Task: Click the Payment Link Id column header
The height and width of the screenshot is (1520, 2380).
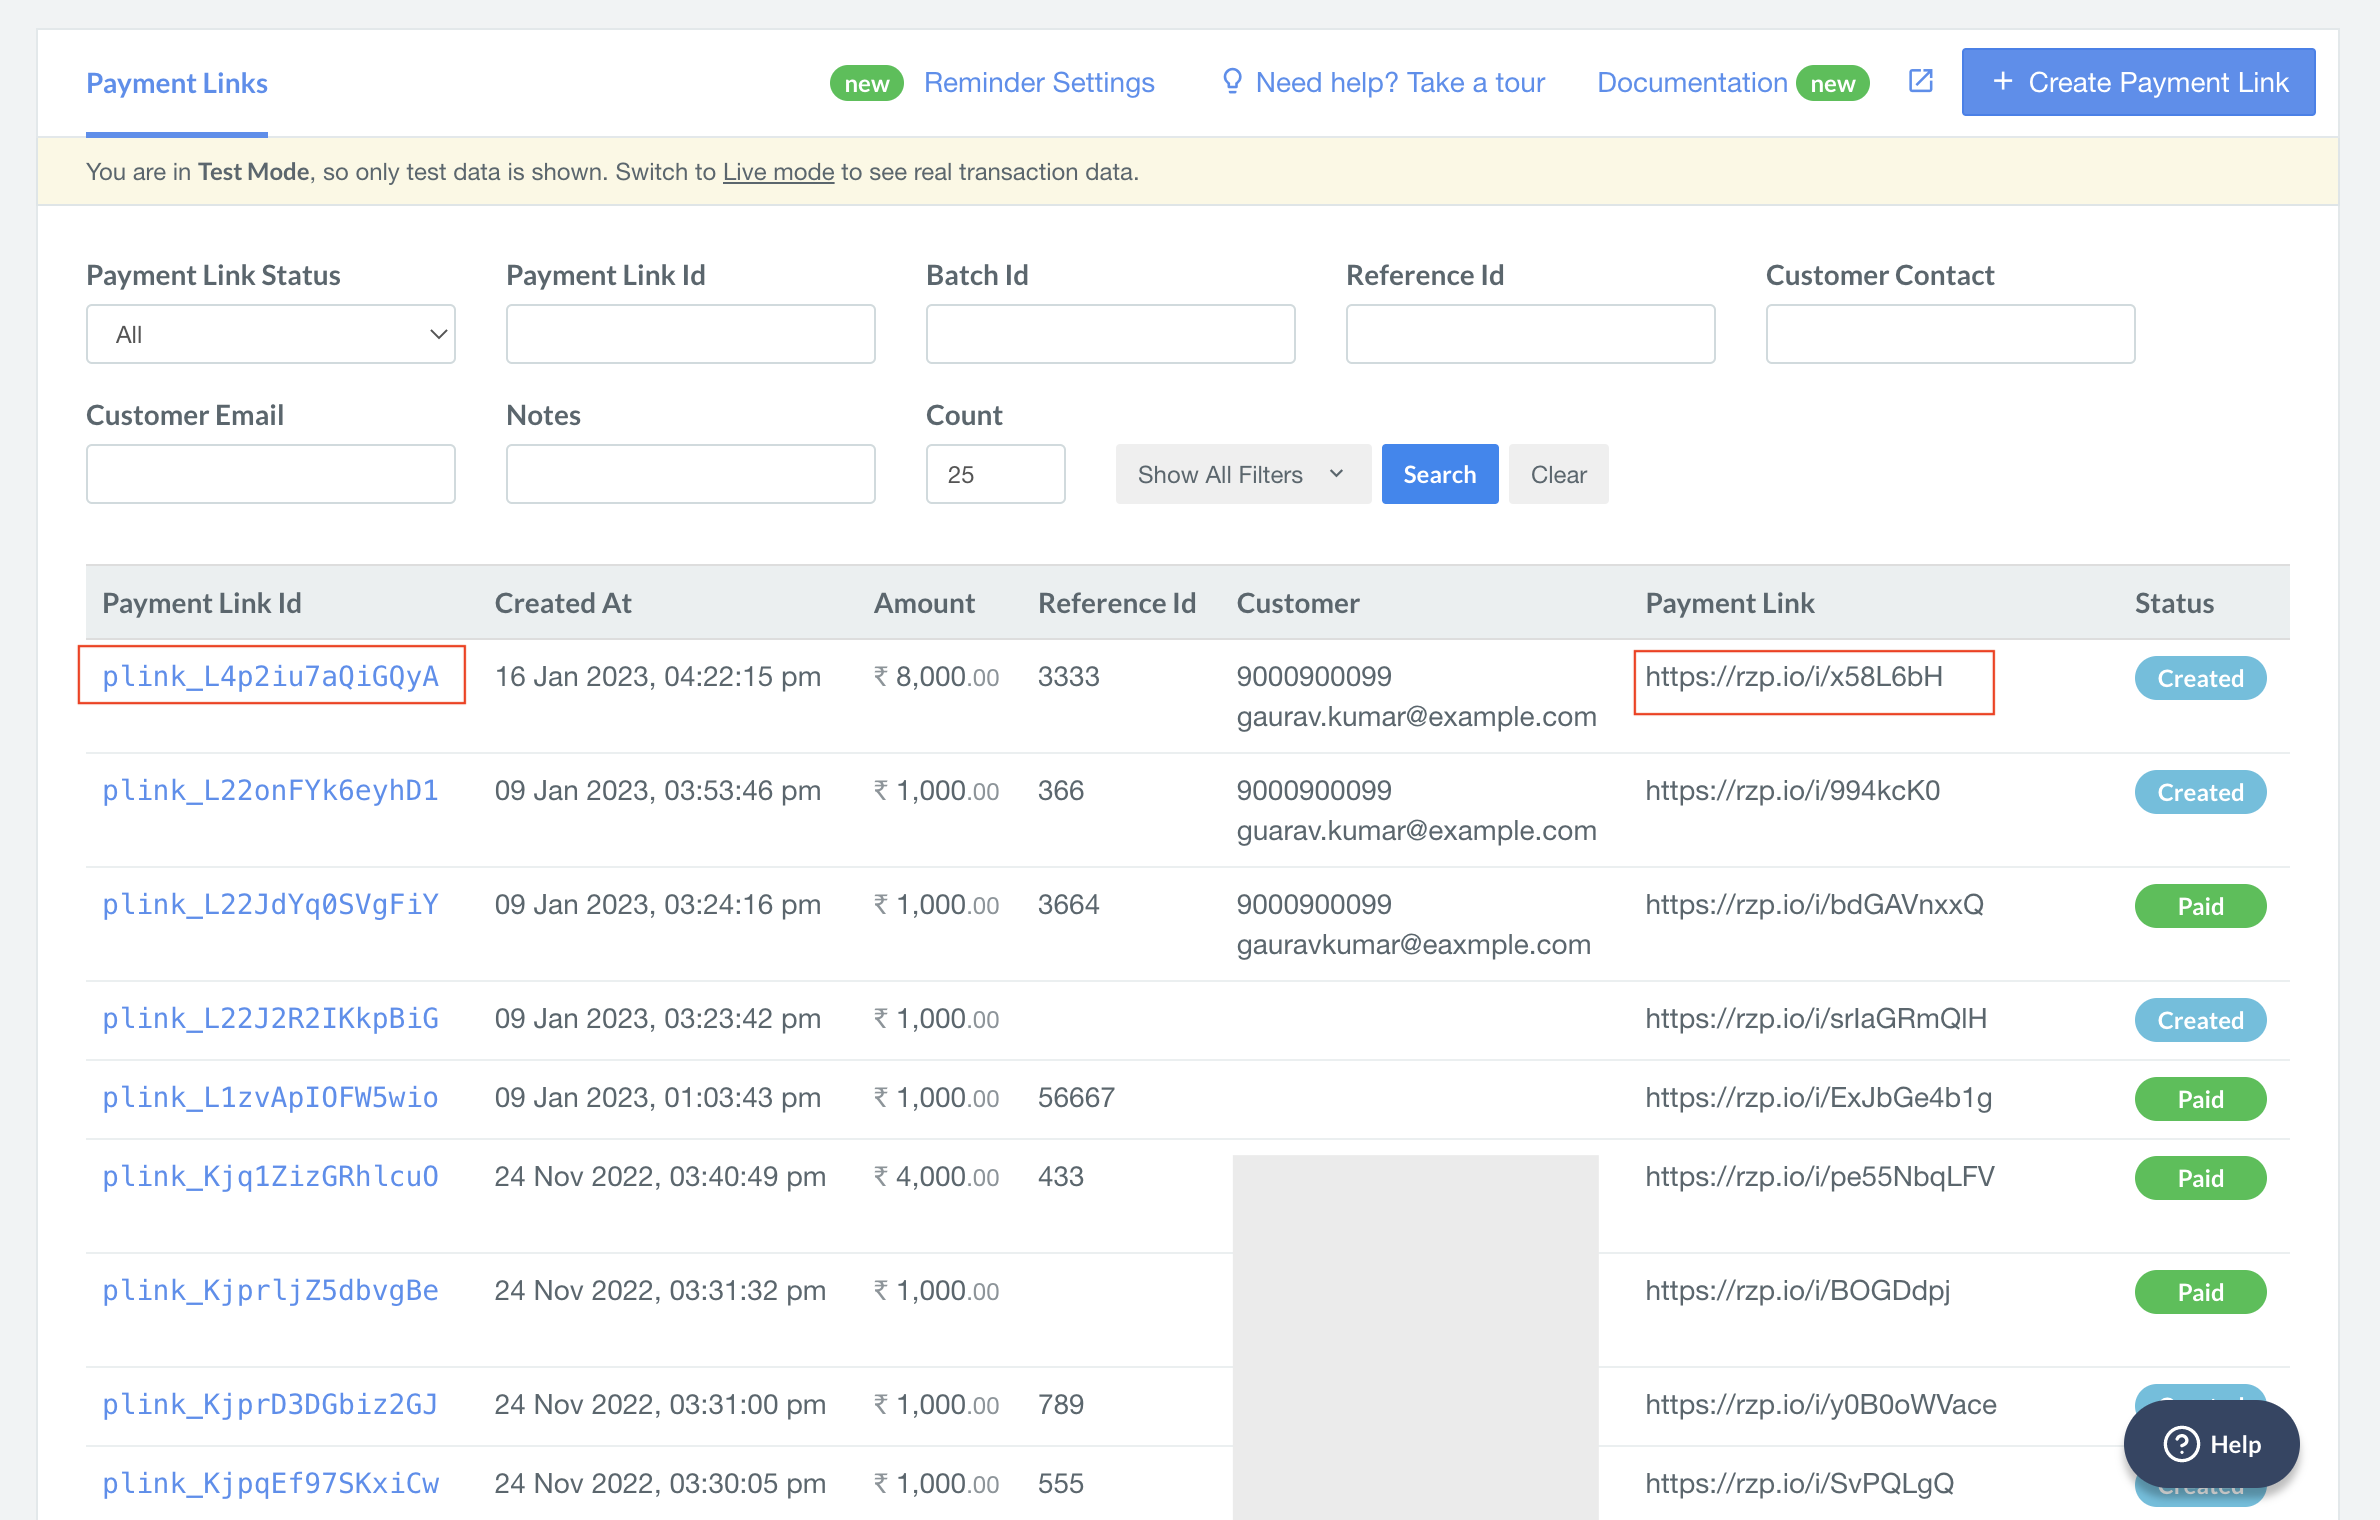Action: [201, 603]
